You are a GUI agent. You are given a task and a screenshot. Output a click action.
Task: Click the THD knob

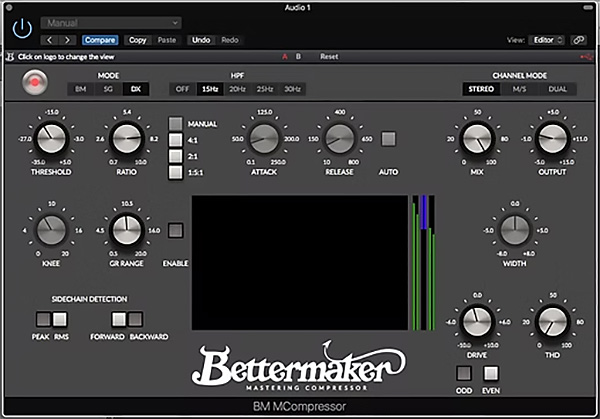[553, 322]
